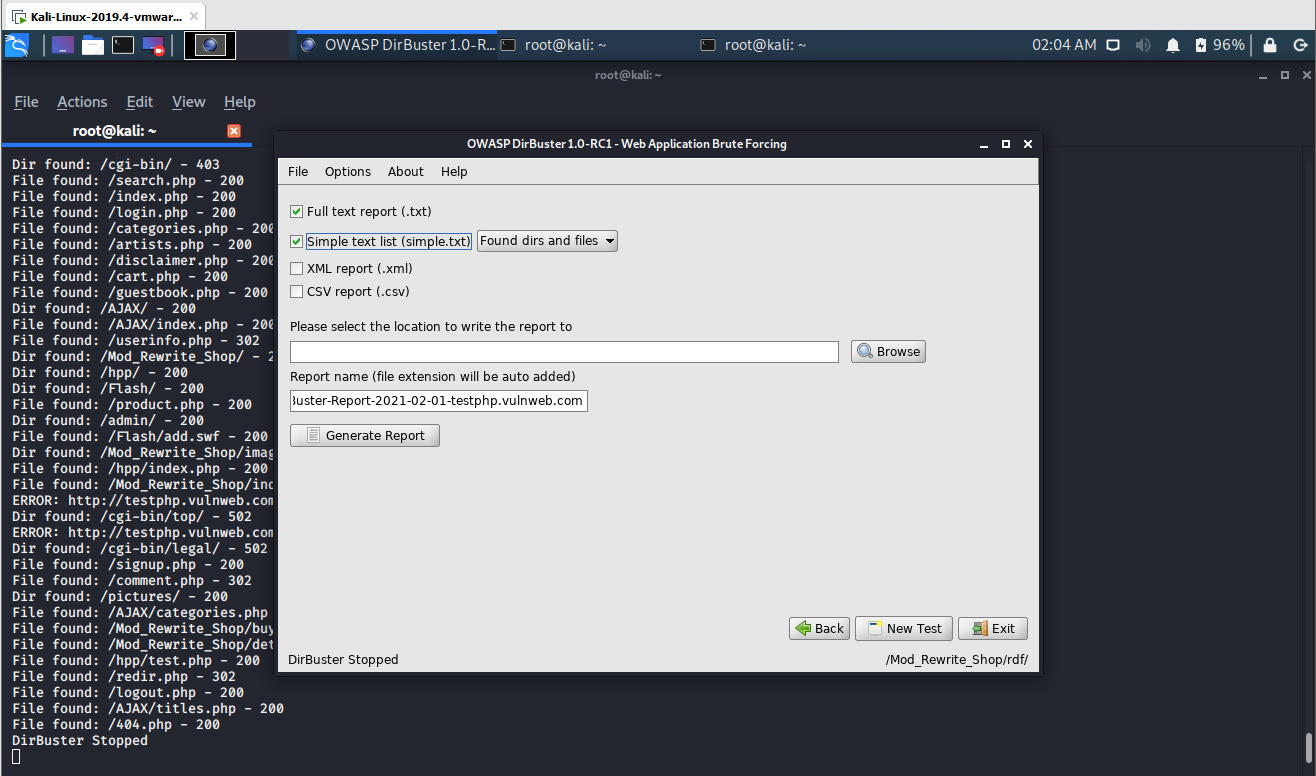Click the volume speaker tray icon
The height and width of the screenshot is (776, 1316).
1143,45
